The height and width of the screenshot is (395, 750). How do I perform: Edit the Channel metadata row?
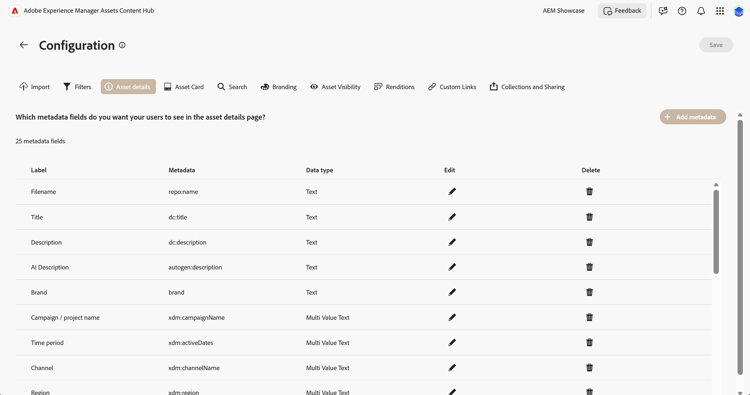pyautogui.click(x=452, y=367)
